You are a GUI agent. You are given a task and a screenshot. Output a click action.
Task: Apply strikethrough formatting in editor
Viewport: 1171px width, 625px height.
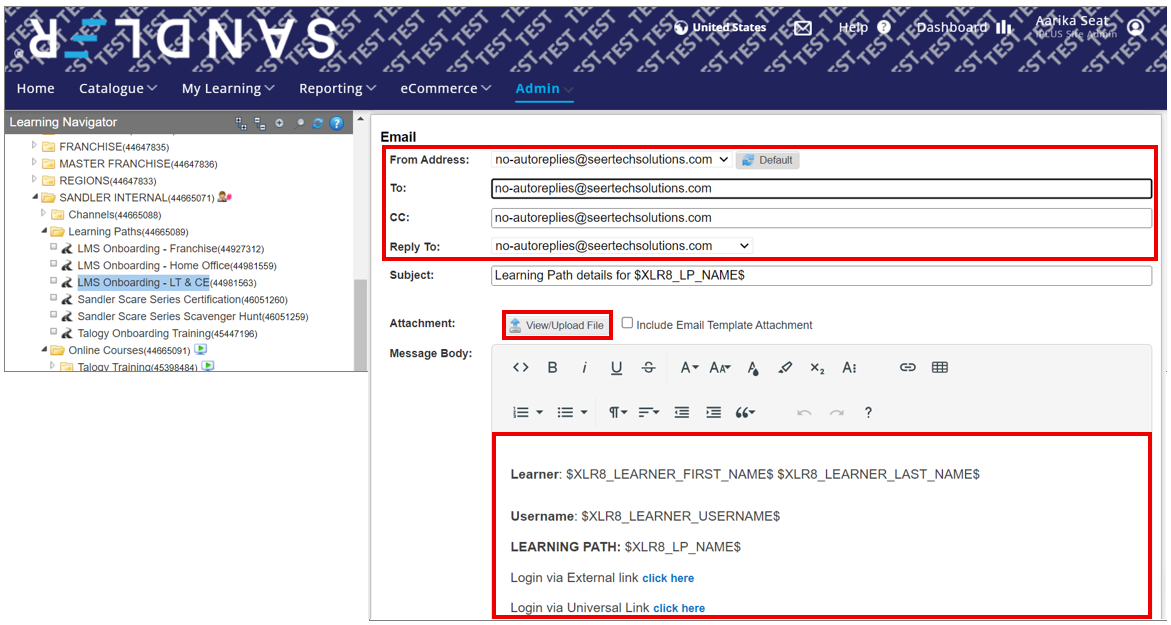click(x=647, y=367)
